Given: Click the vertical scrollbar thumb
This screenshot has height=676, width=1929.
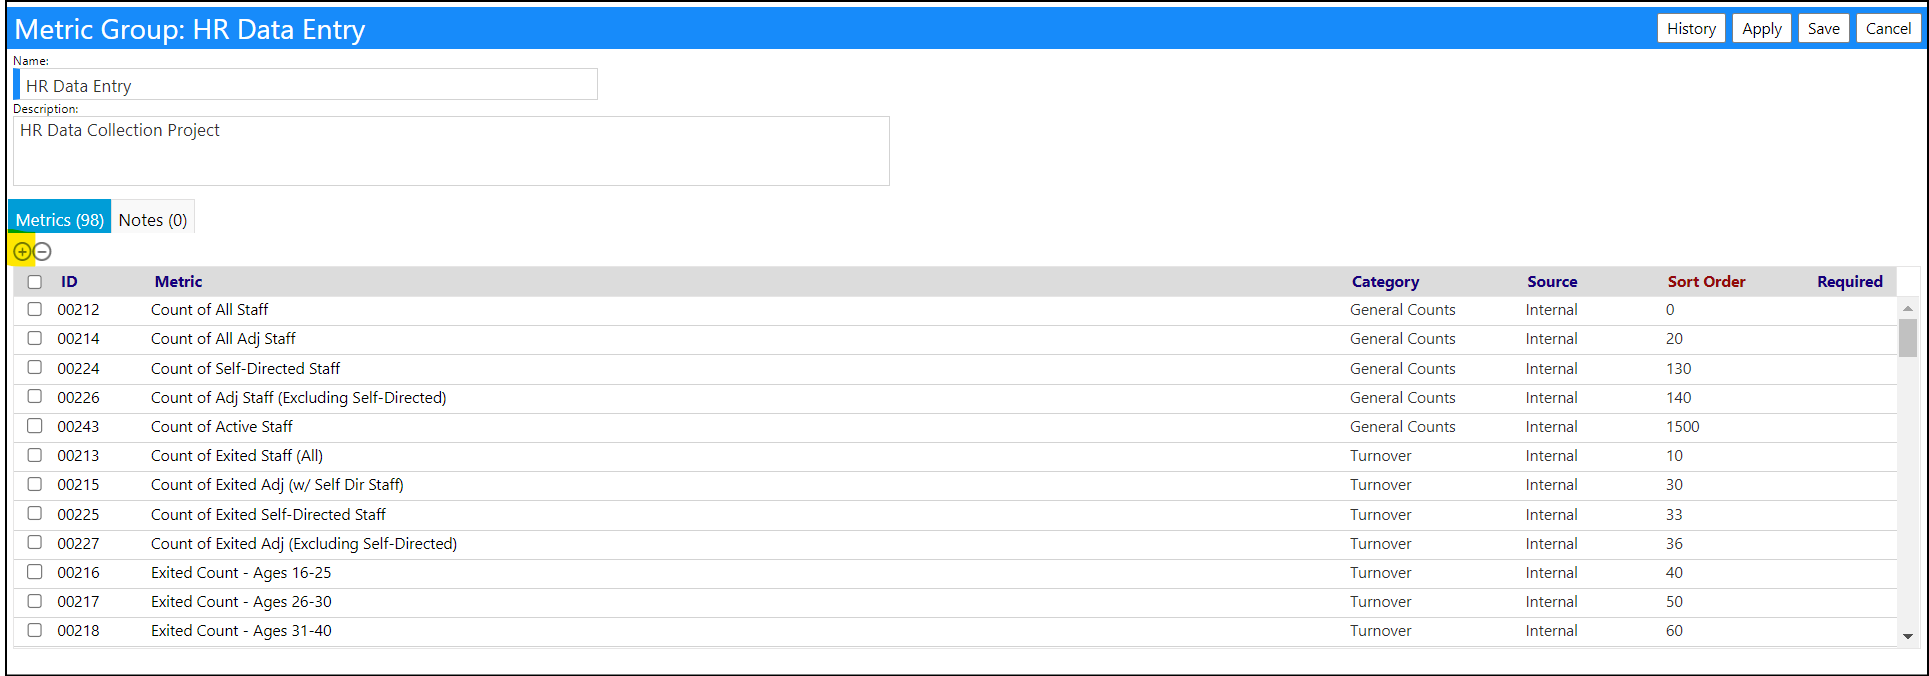Looking at the screenshot, I should click(1908, 338).
